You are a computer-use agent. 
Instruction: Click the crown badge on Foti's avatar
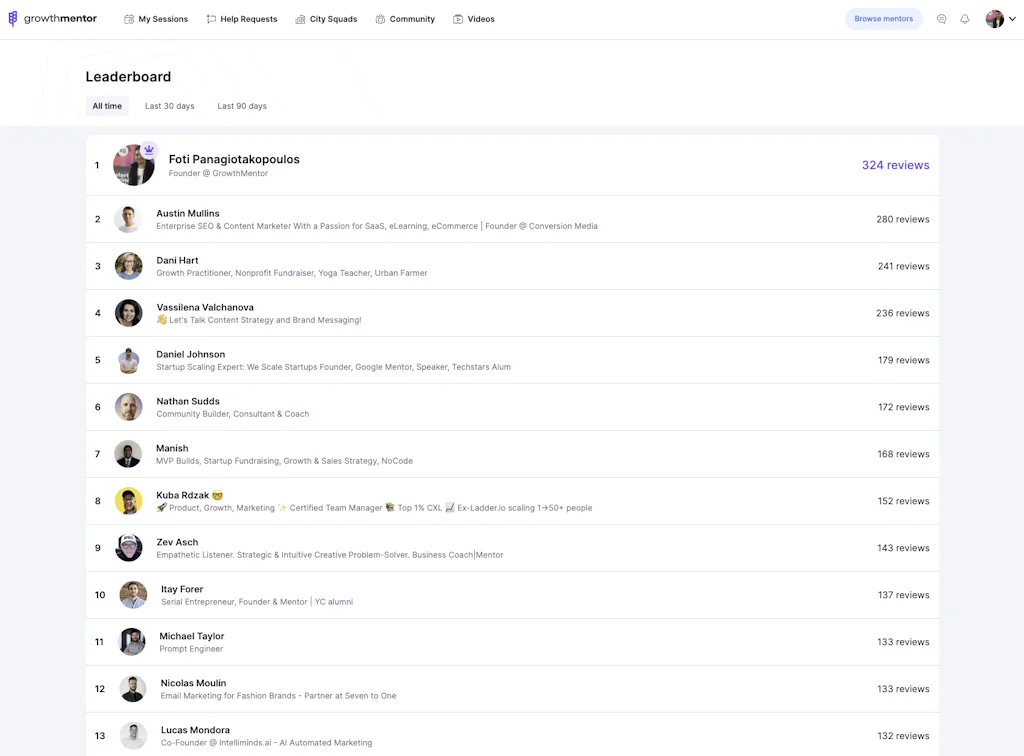coord(149,147)
